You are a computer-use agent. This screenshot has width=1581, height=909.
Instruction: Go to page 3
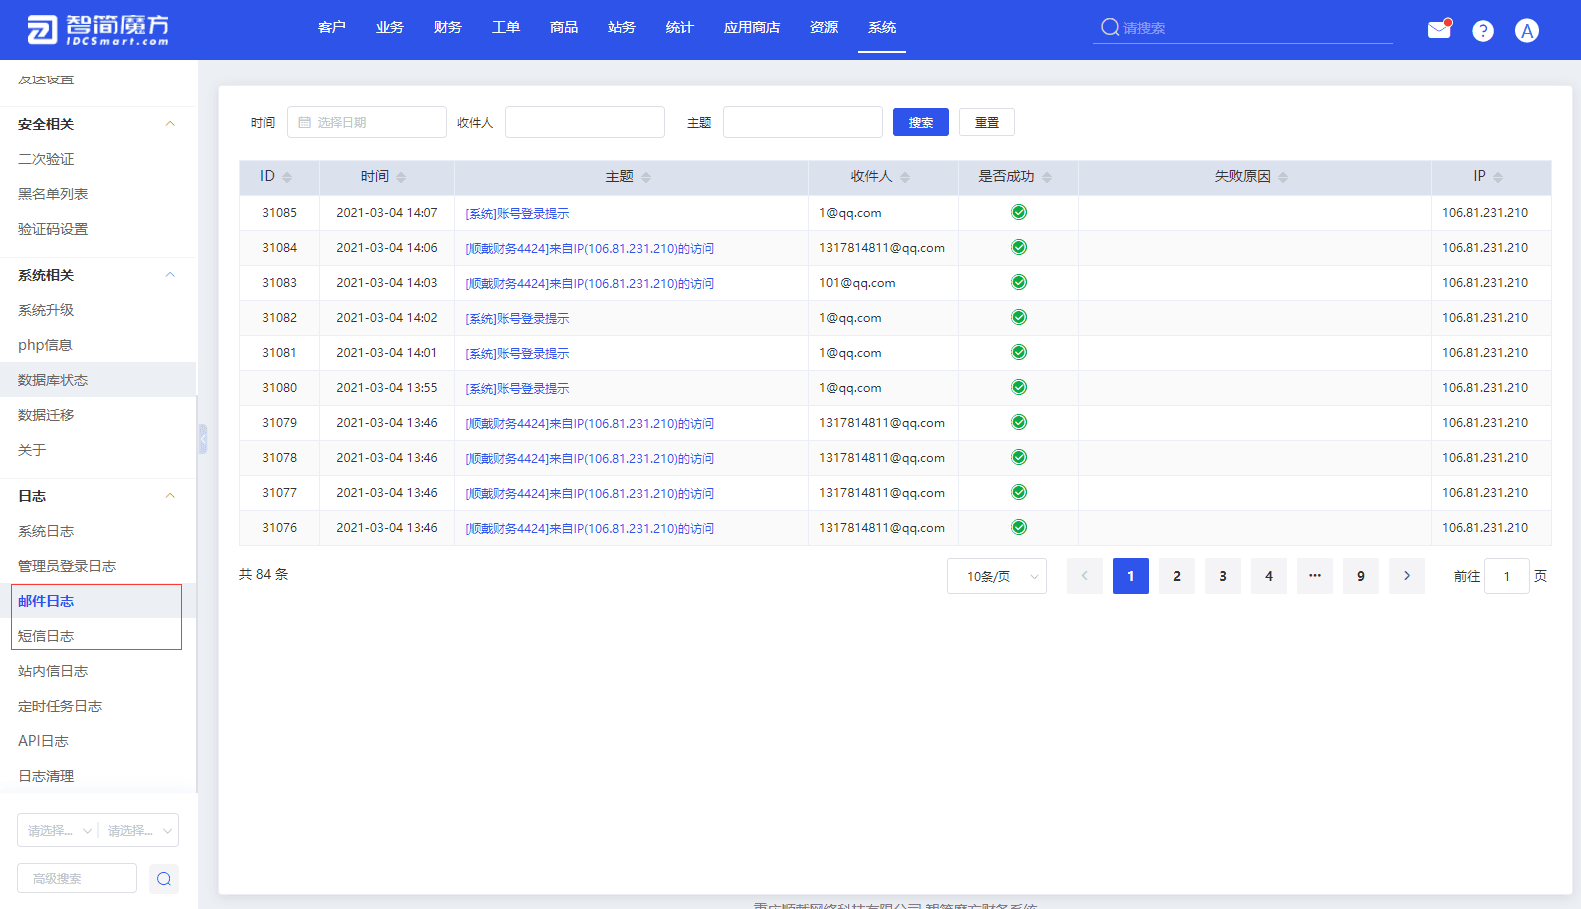pyautogui.click(x=1223, y=576)
